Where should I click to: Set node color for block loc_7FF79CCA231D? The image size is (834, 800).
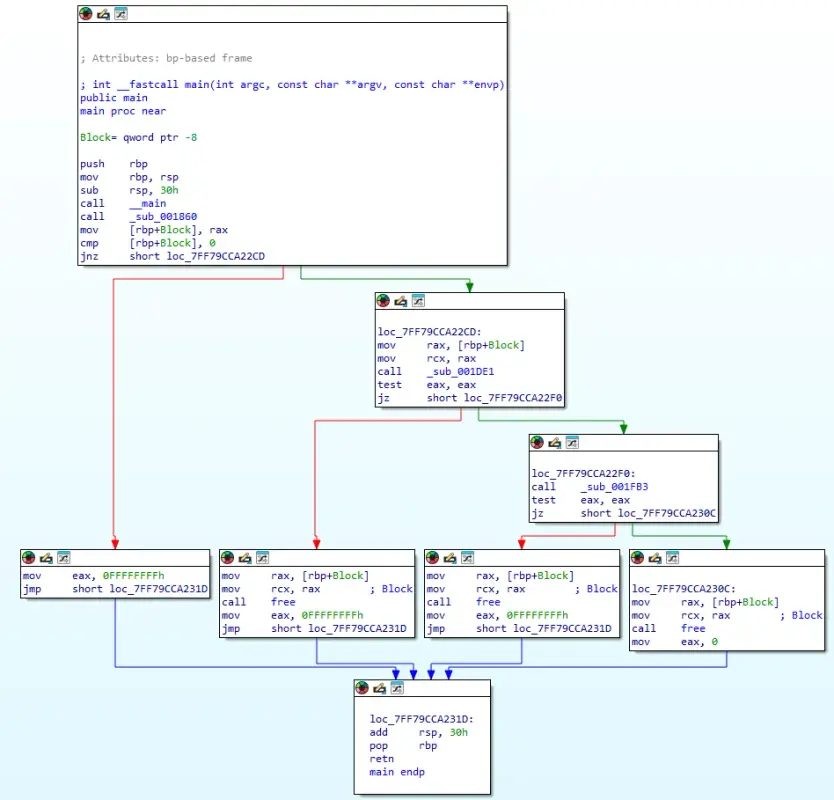362,688
